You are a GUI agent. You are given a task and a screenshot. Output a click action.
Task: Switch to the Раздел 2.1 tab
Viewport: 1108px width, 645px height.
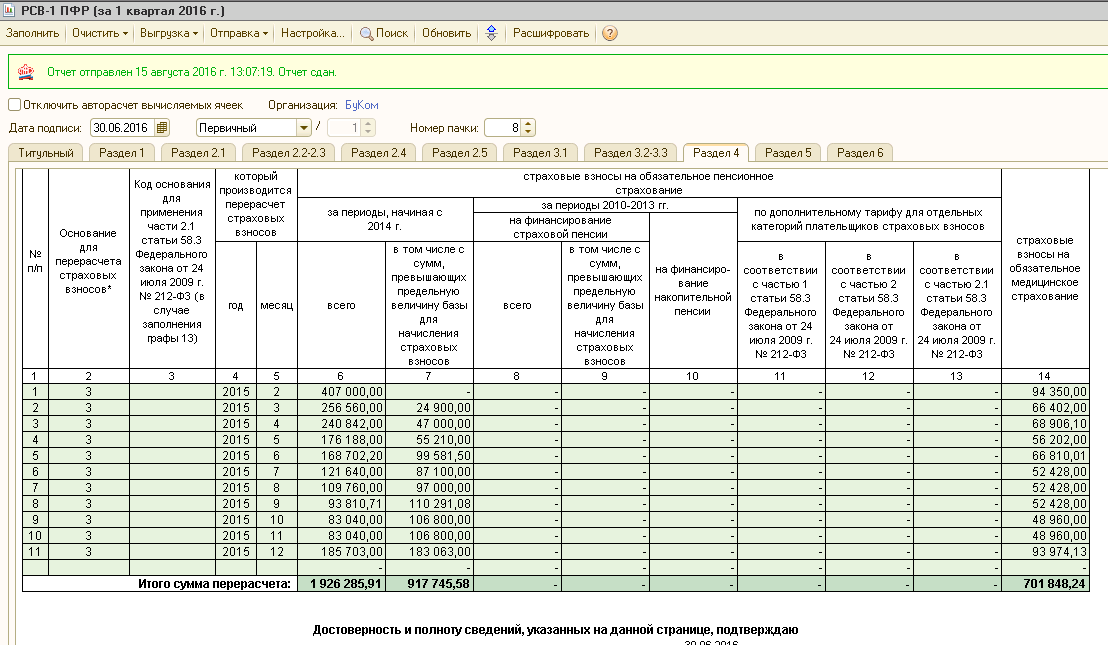pos(199,153)
